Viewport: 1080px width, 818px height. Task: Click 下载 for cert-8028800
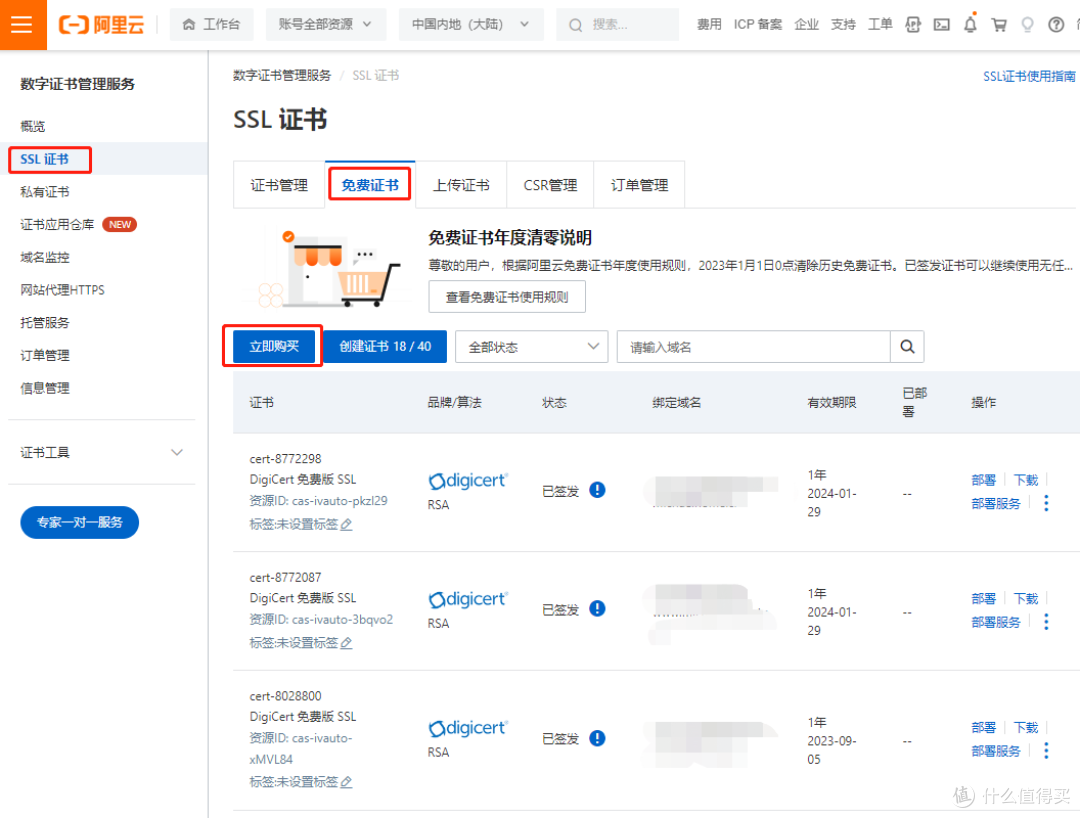(1026, 728)
